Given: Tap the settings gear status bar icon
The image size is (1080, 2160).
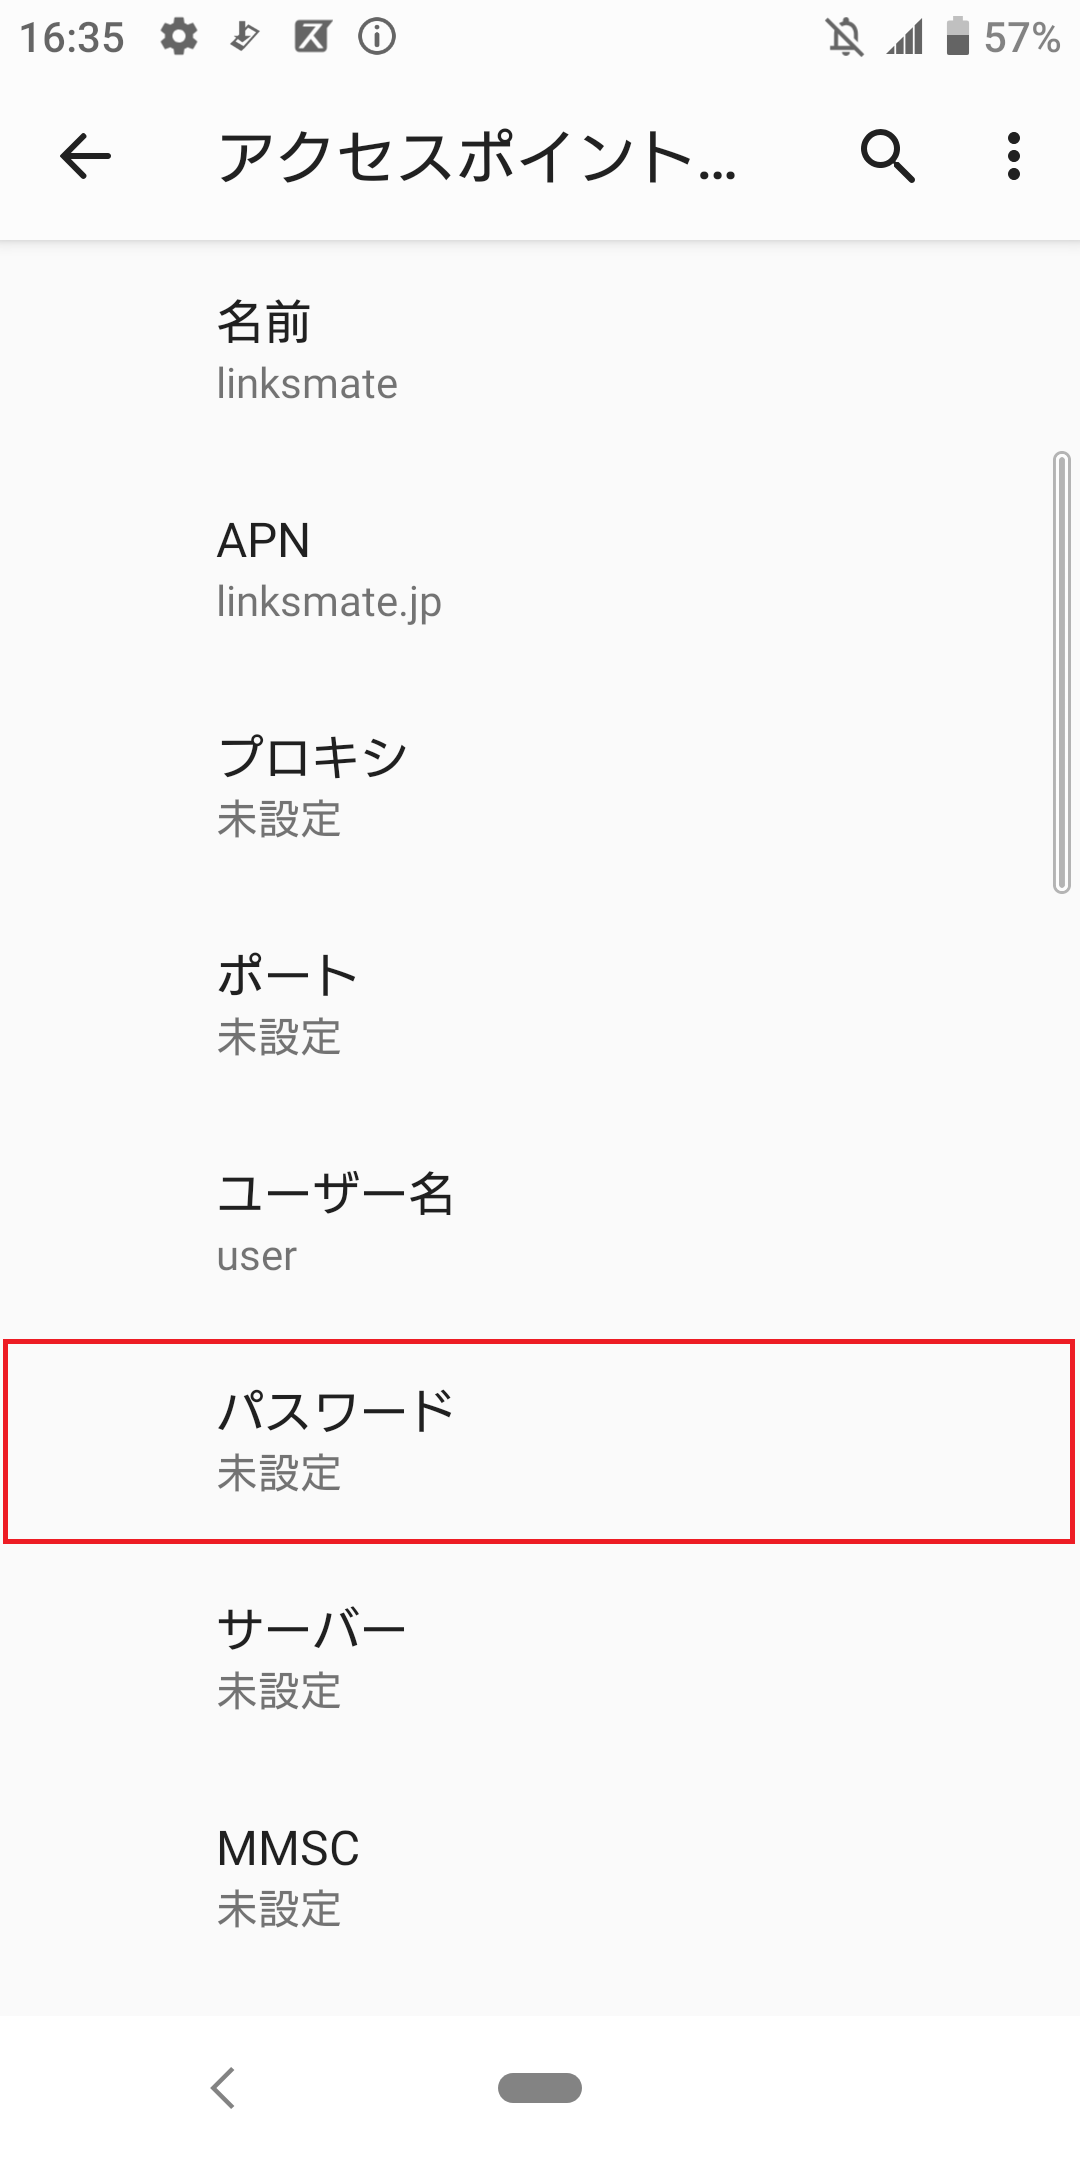Looking at the screenshot, I should [x=178, y=37].
